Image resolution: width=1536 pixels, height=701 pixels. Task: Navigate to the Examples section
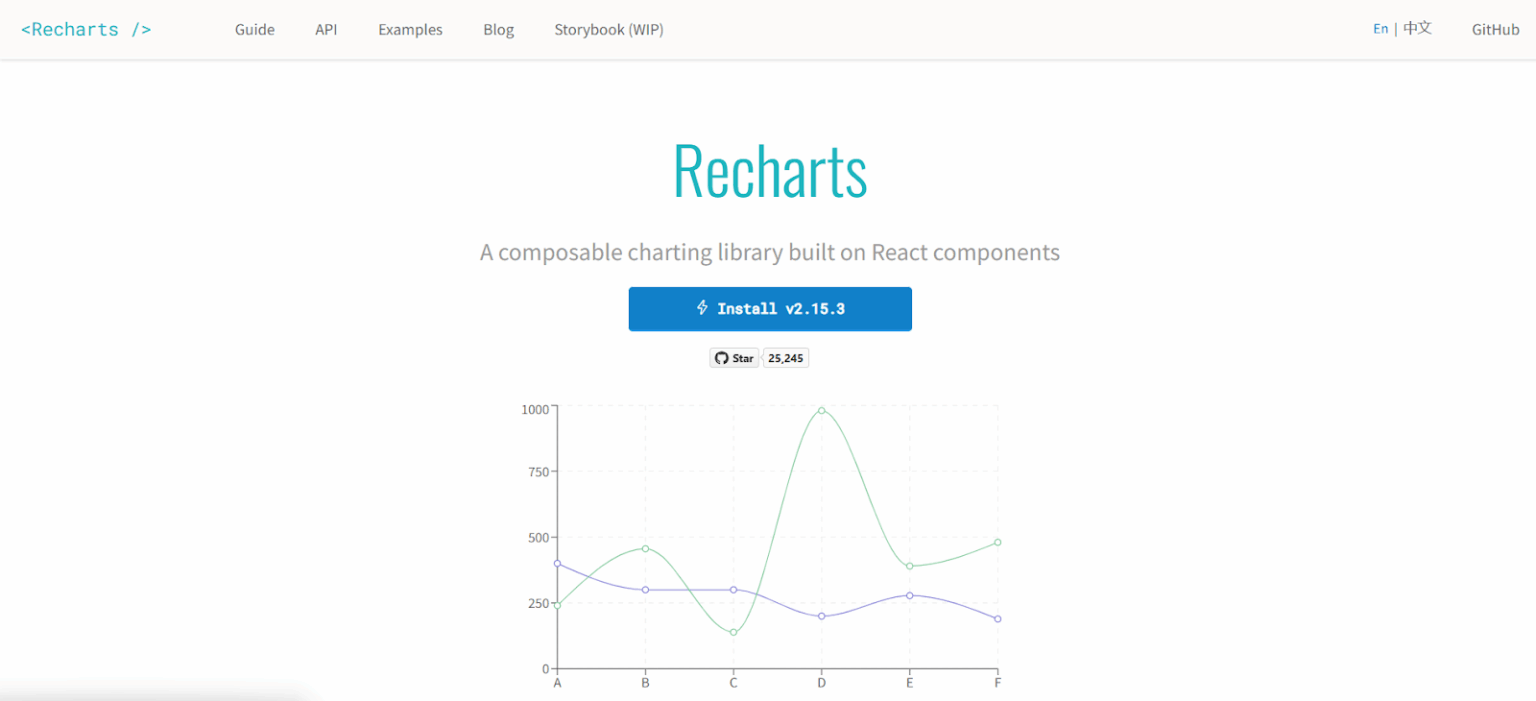click(x=410, y=29)
